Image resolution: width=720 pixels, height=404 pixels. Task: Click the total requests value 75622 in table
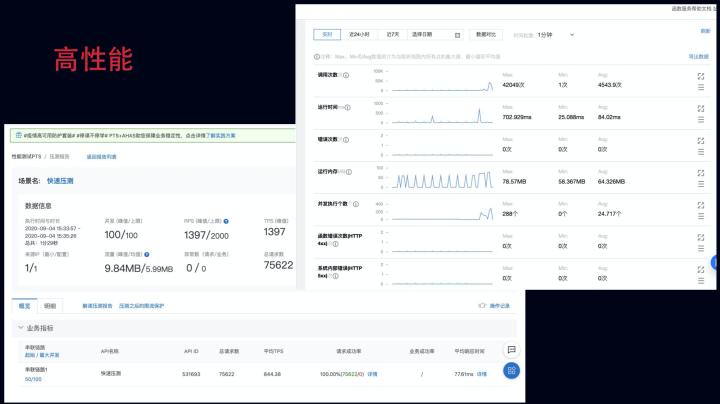point(226,374)
